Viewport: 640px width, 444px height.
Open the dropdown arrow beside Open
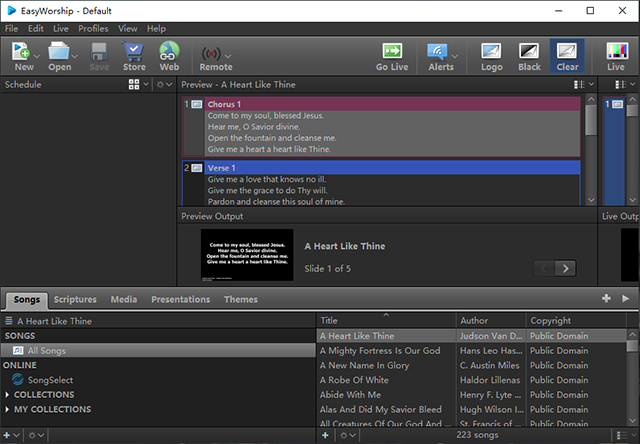pyautogui.click(x=77, y=53)
